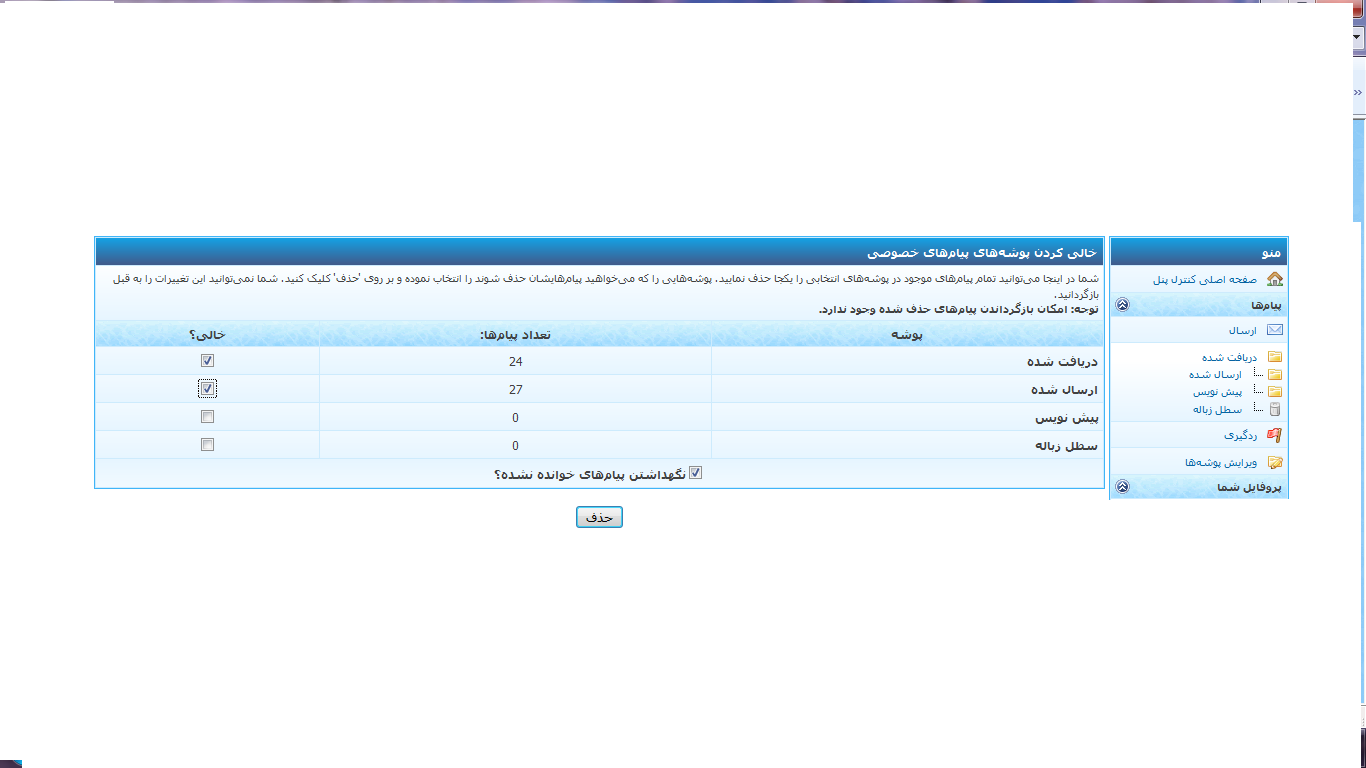The image size is (1366, 768).
Task: Open the سطل زباله folder link
Action: coord(1216,409)
